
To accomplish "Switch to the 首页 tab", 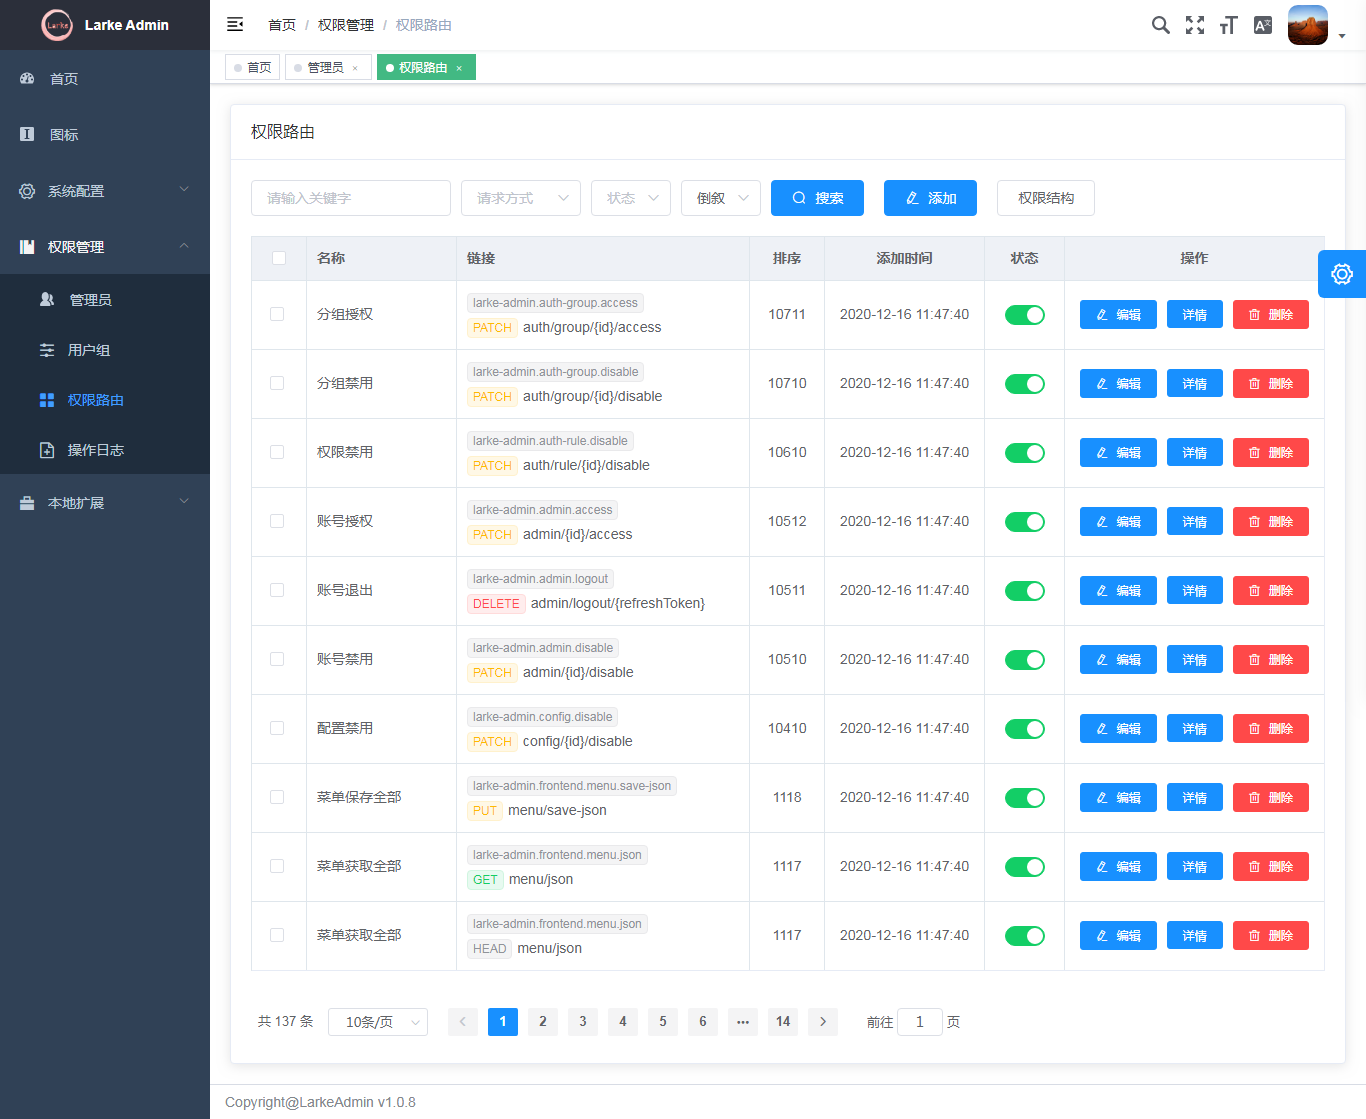I will tap(252, 67).
